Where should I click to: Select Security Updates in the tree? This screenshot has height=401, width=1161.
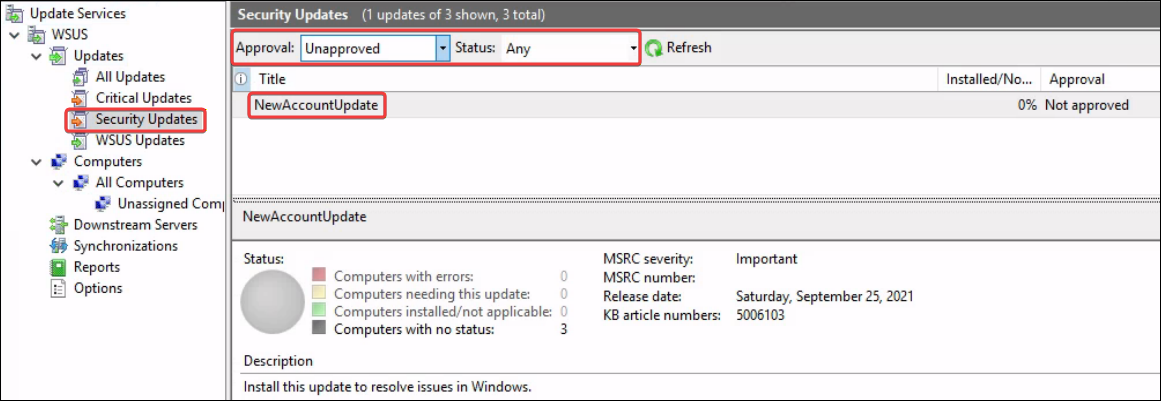(x=146, y=120)
